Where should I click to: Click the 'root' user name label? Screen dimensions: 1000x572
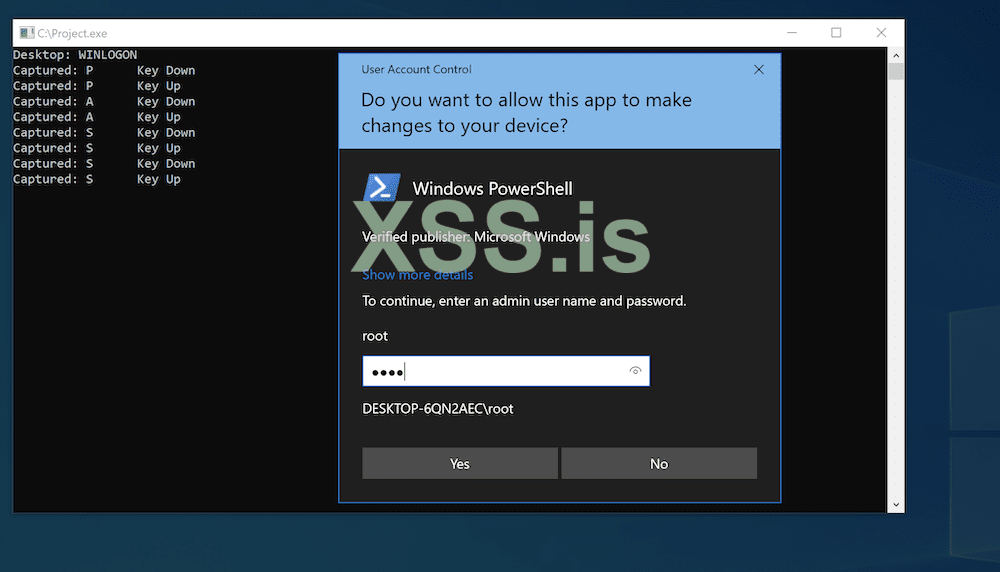click(375, 336)
